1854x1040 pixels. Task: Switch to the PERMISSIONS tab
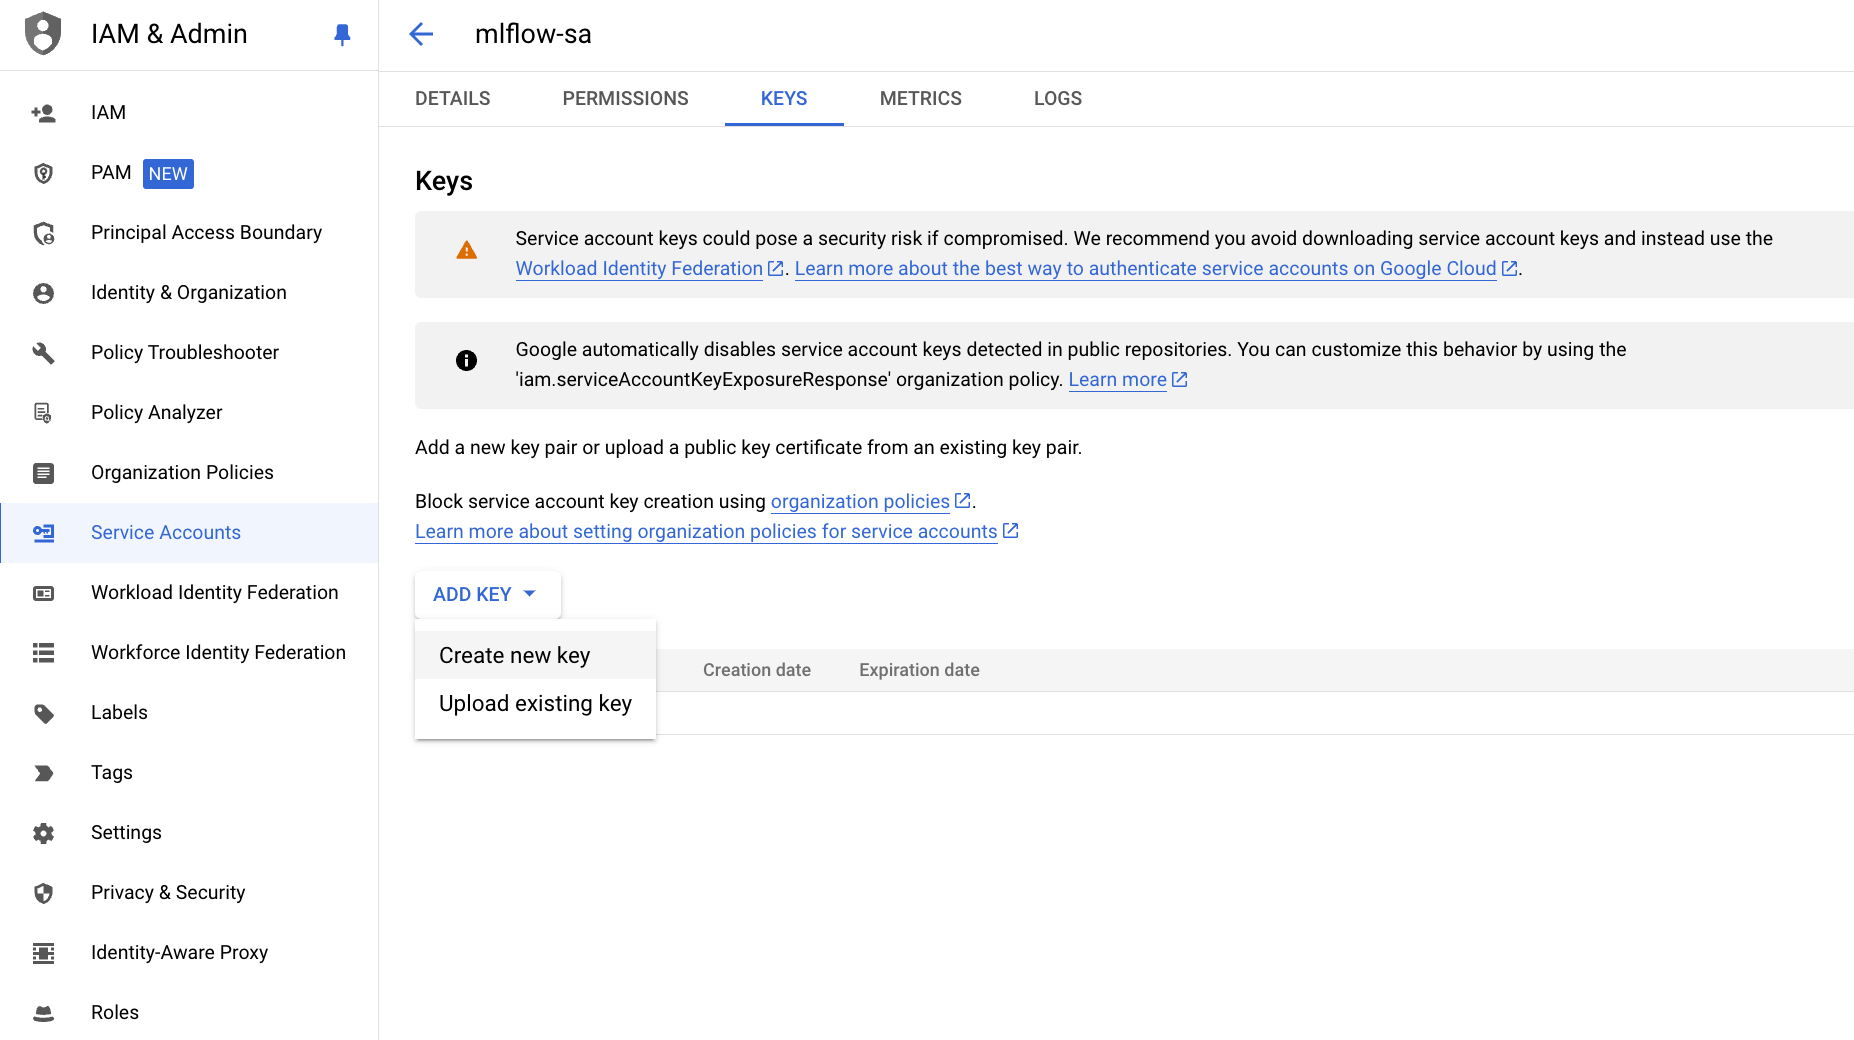pyautogui.click(x=625, y=98)
